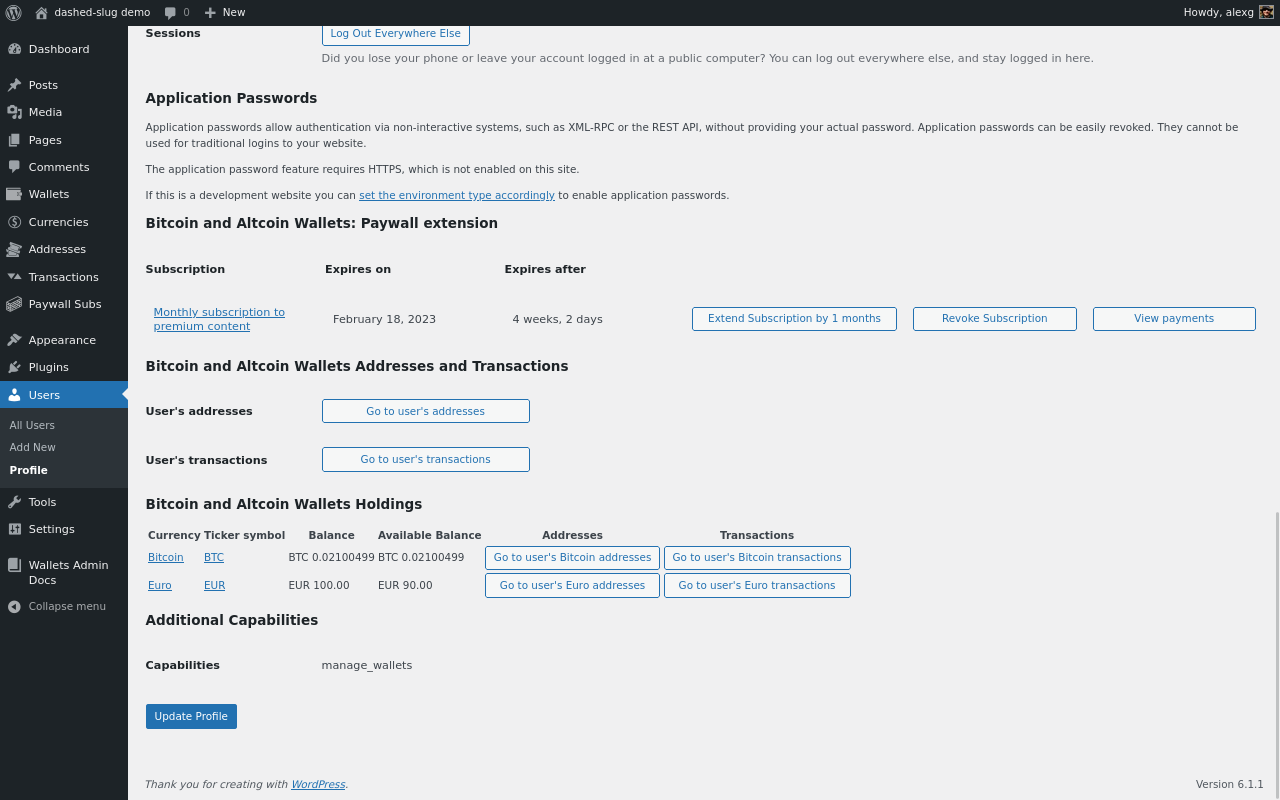Open the BTC ticker symbol link

214,557
